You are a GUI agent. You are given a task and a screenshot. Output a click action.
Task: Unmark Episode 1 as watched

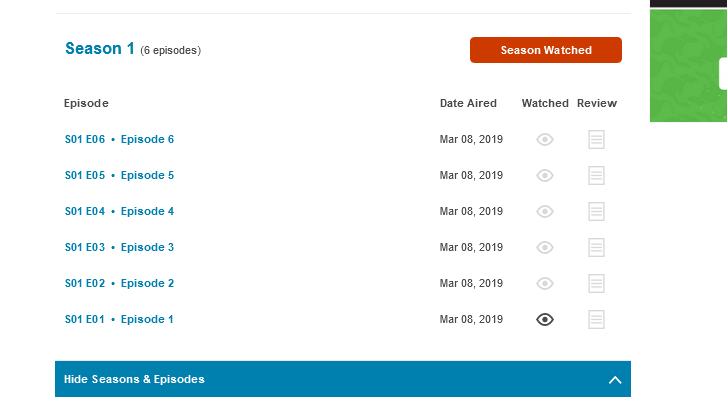(x=545, y=320)
